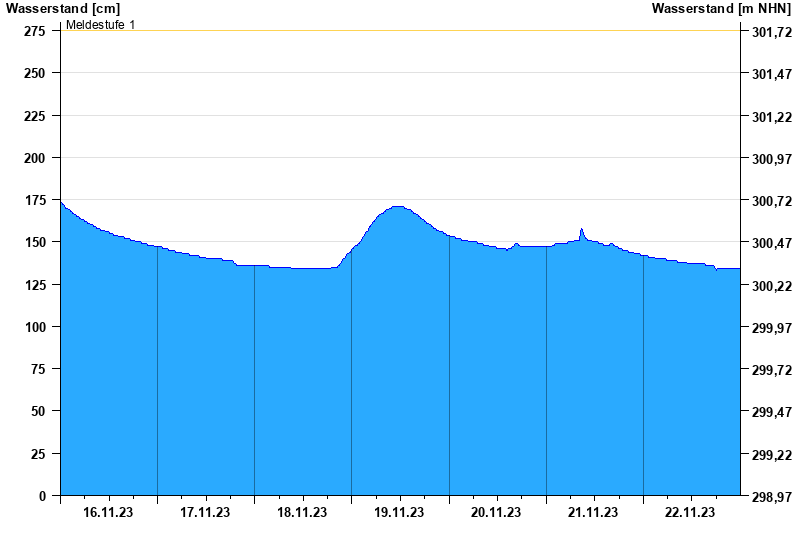
Task: Click the 100 tick label on the left axis
Action: [x=34, y=327]
